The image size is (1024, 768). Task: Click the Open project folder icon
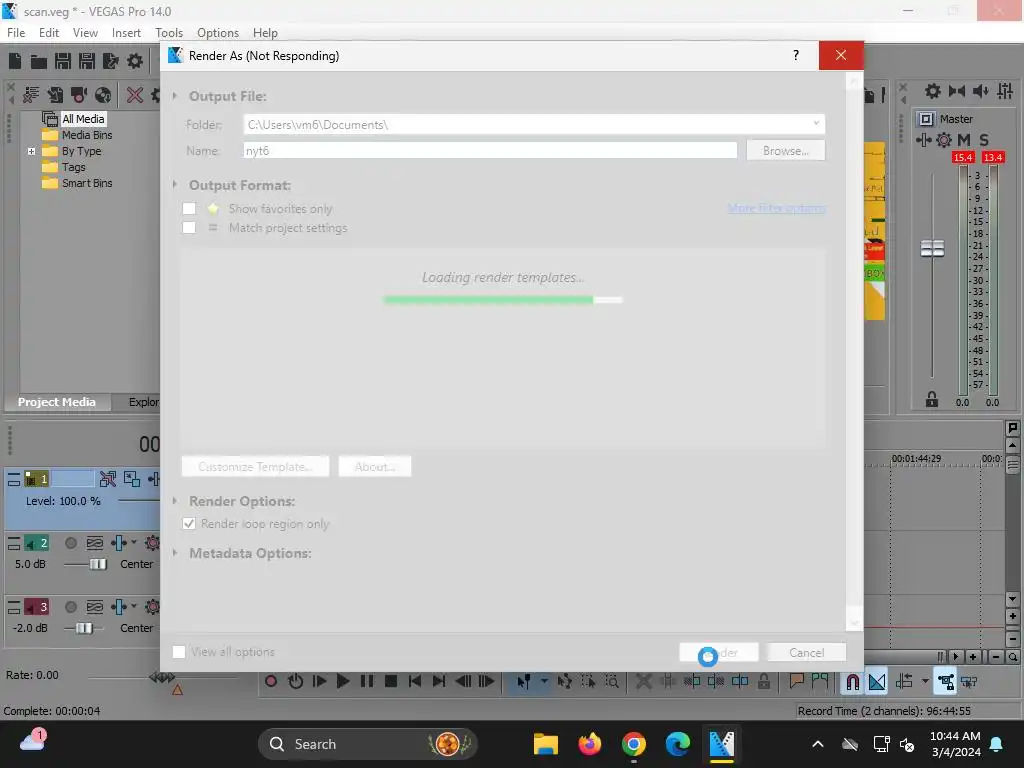pyautogui.click(x=39, y=62)
